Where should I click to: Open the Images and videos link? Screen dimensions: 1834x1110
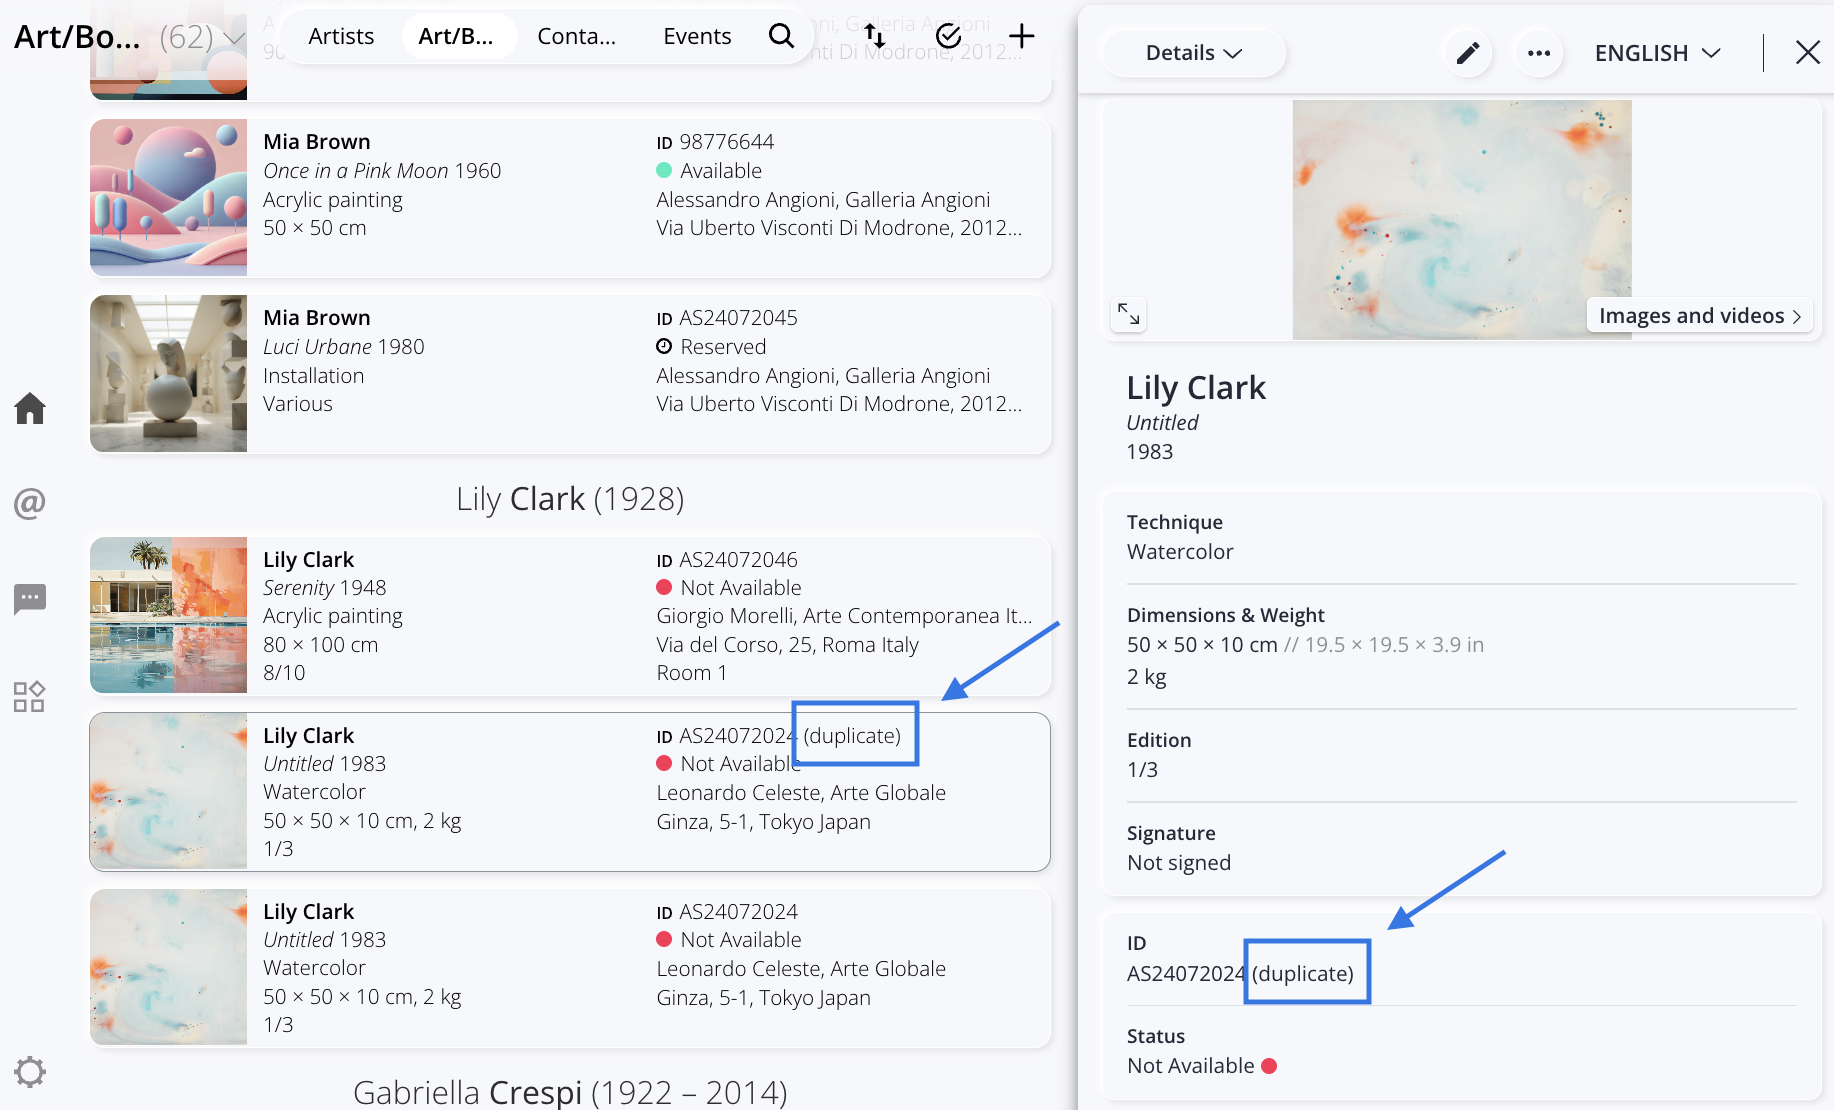click(1699, 316)
